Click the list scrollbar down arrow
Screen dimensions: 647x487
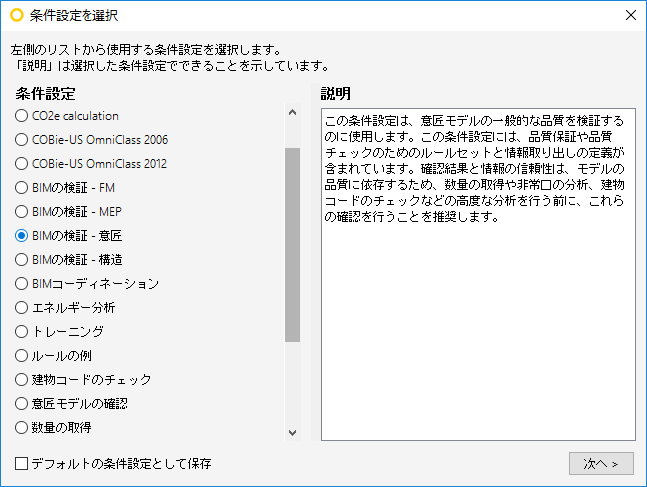point(293,433)
